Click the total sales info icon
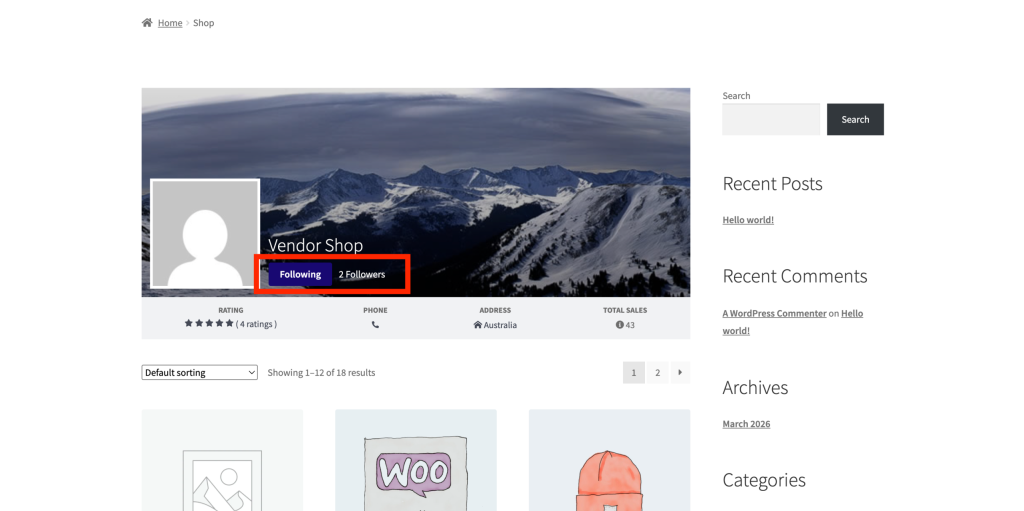 (x=620, y=325)
